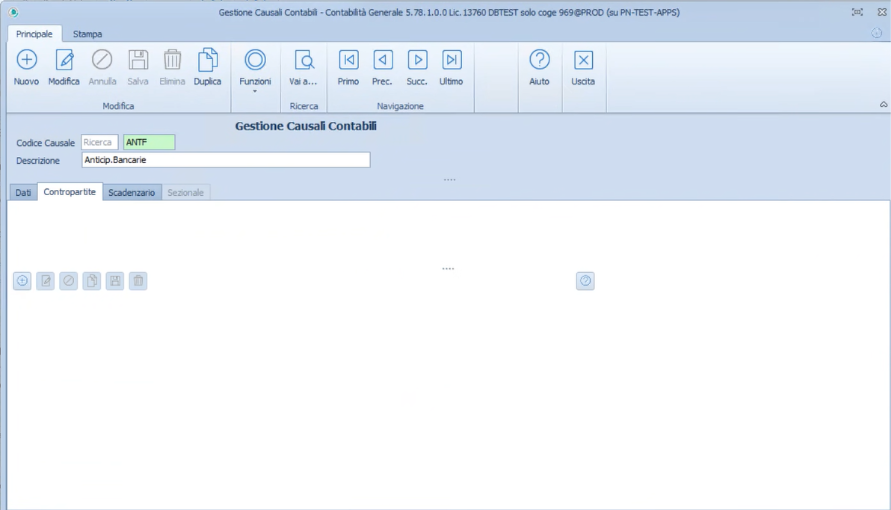Switch to the Stampa ribbon tab

(87, 34)
